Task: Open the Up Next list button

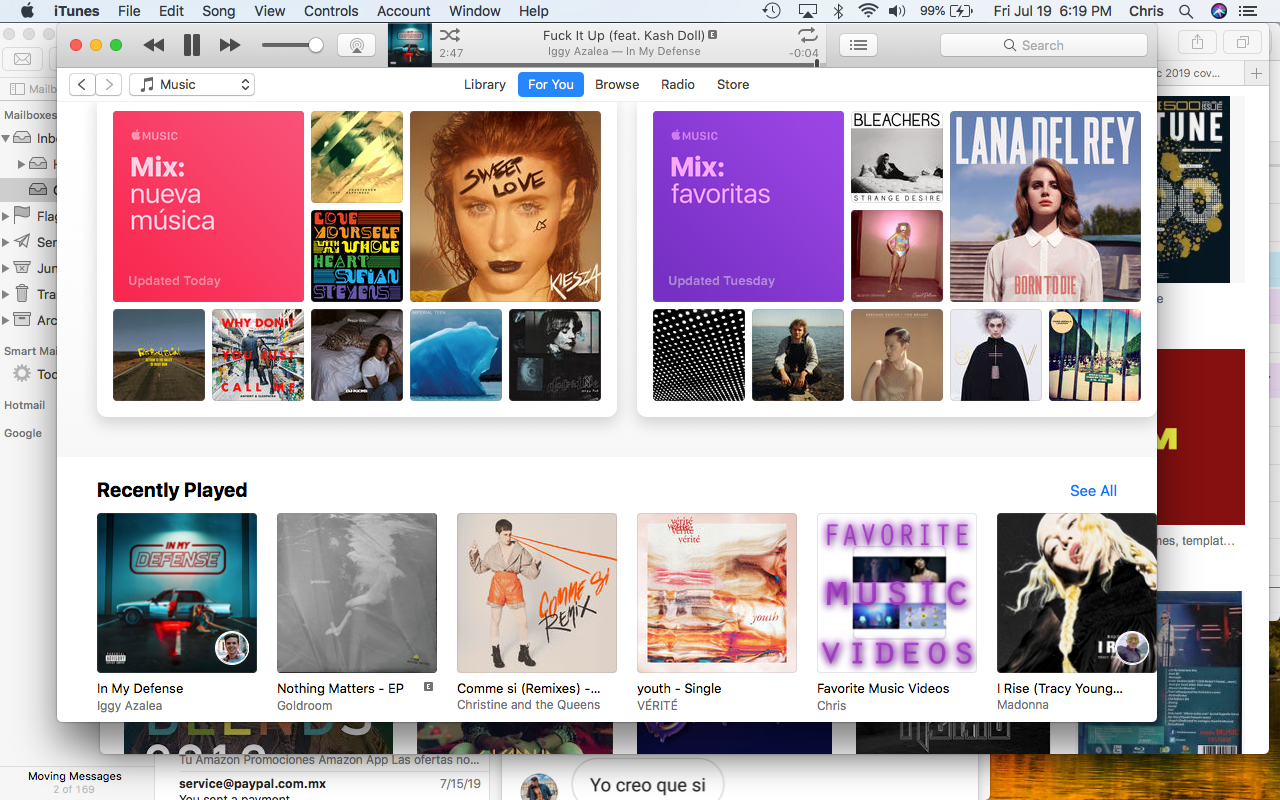Action: pyautogui.click(x=858, y=45)
